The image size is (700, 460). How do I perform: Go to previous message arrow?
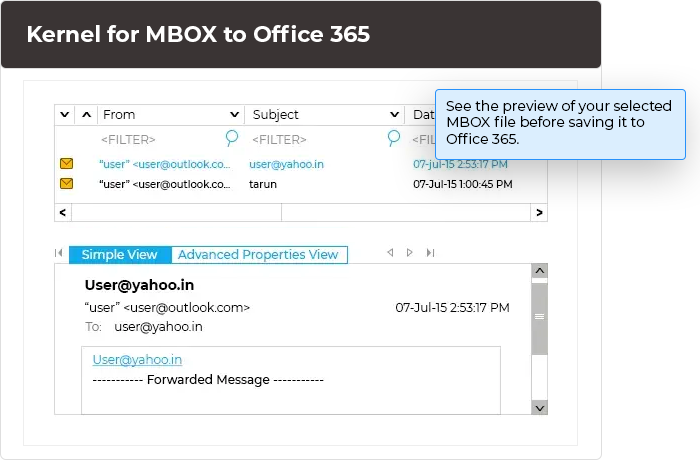coord(390,253)
